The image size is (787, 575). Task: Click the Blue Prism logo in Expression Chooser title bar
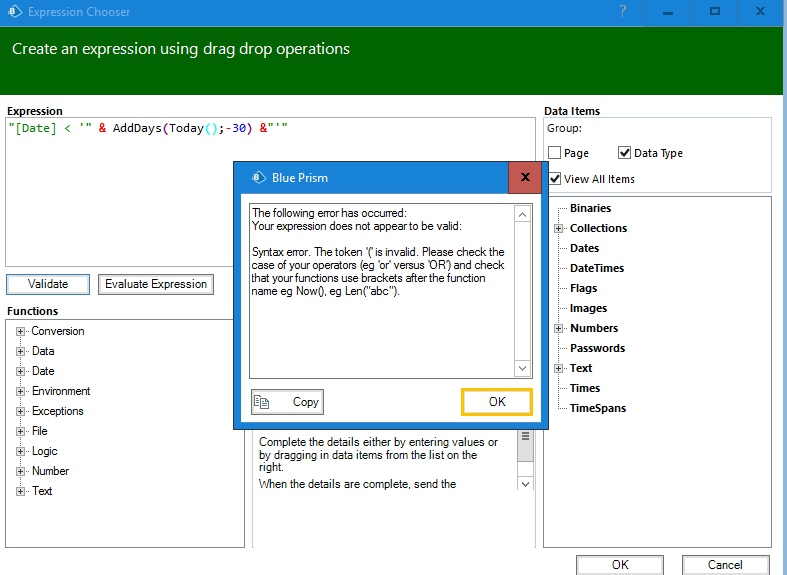[x=15, y=12]
